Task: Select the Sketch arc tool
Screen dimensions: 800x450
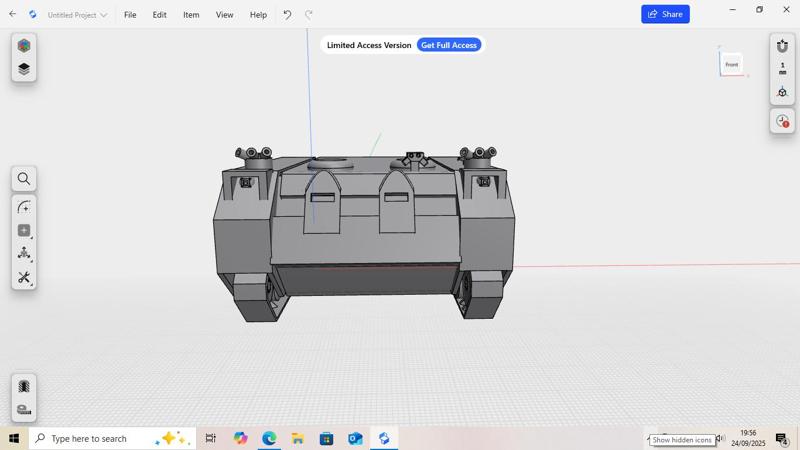Action: coord(24,207)
